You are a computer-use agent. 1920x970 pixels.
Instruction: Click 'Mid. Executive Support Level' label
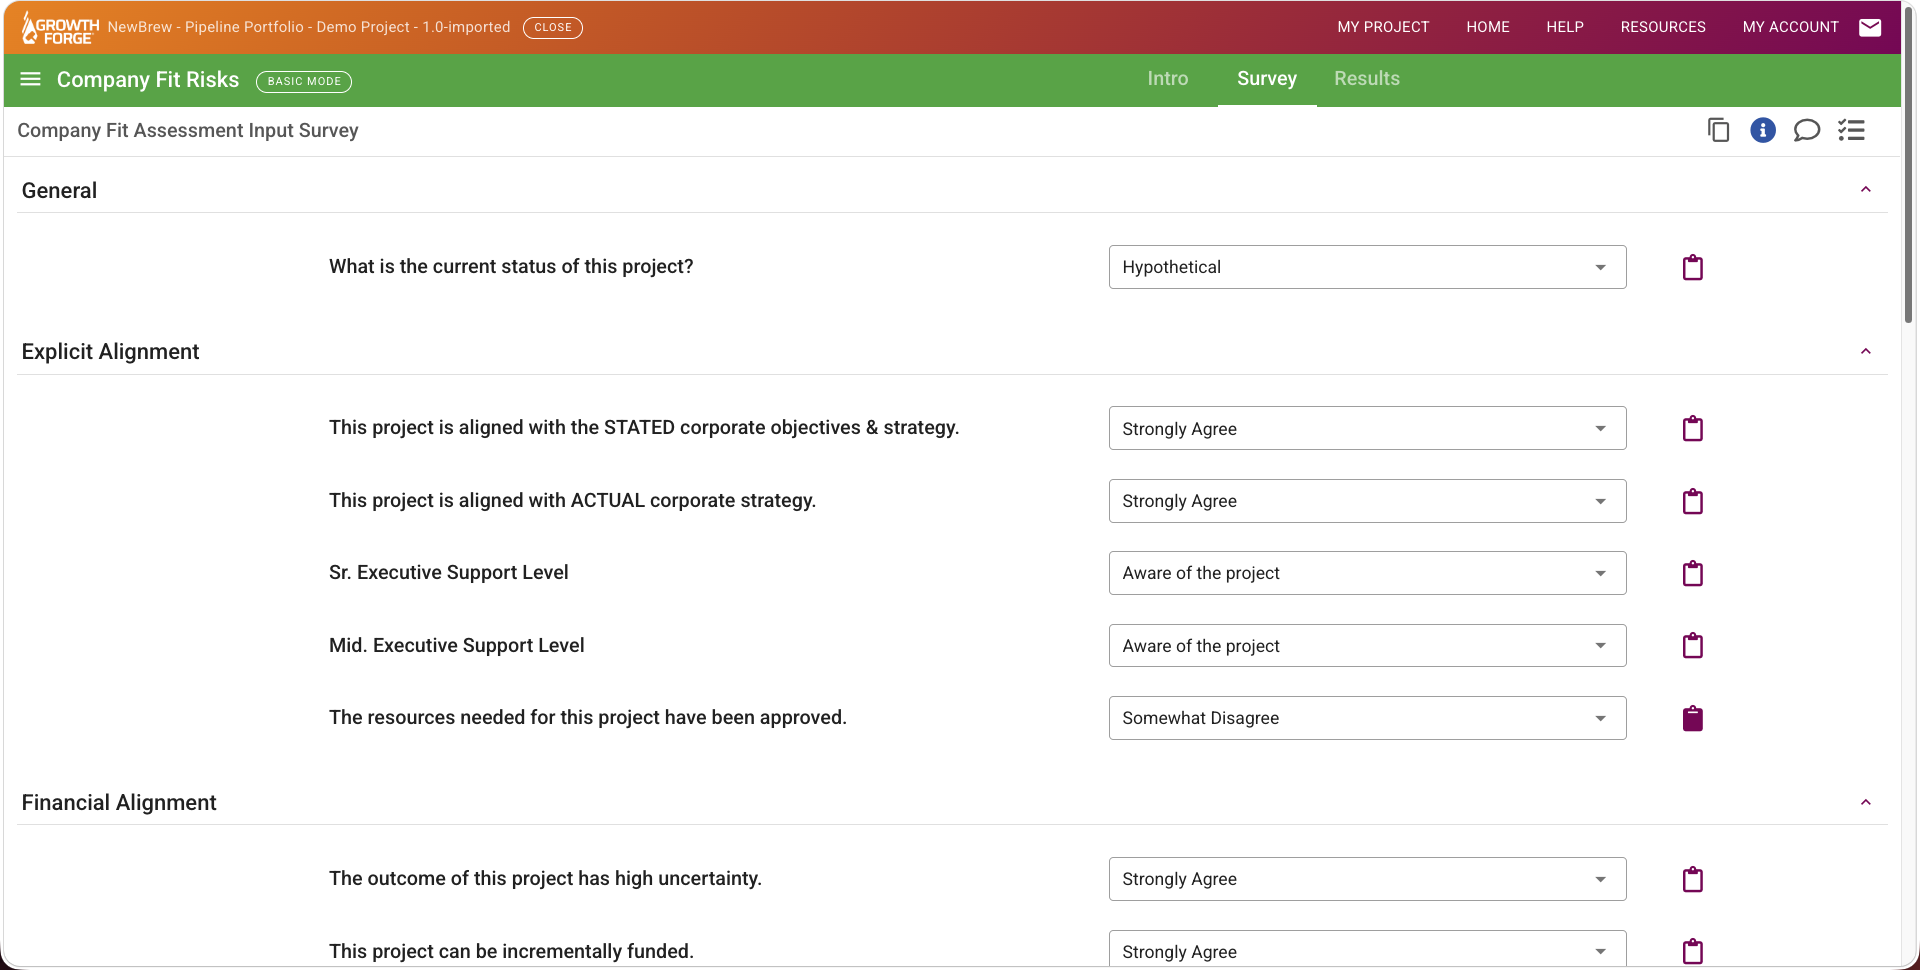point(457,646)
